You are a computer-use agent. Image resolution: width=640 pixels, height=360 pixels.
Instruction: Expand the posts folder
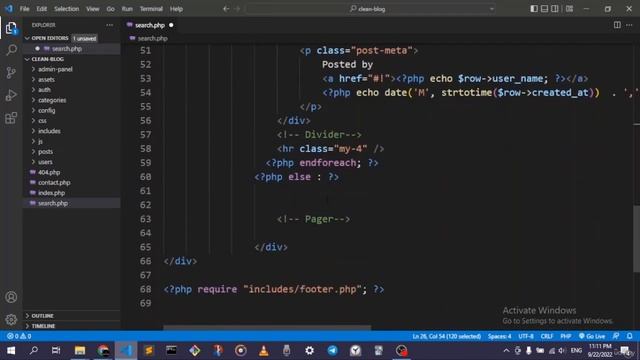45,151
